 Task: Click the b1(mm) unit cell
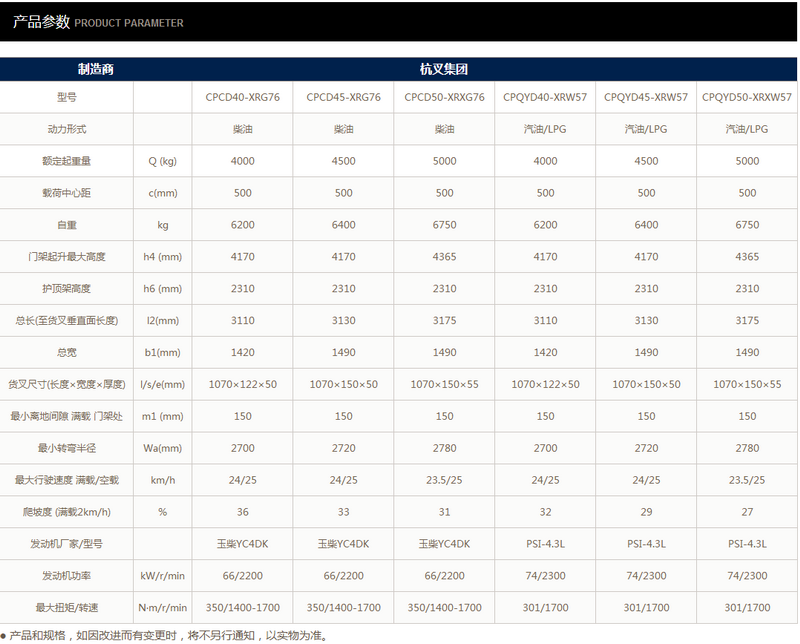click(x=163, y=352)
